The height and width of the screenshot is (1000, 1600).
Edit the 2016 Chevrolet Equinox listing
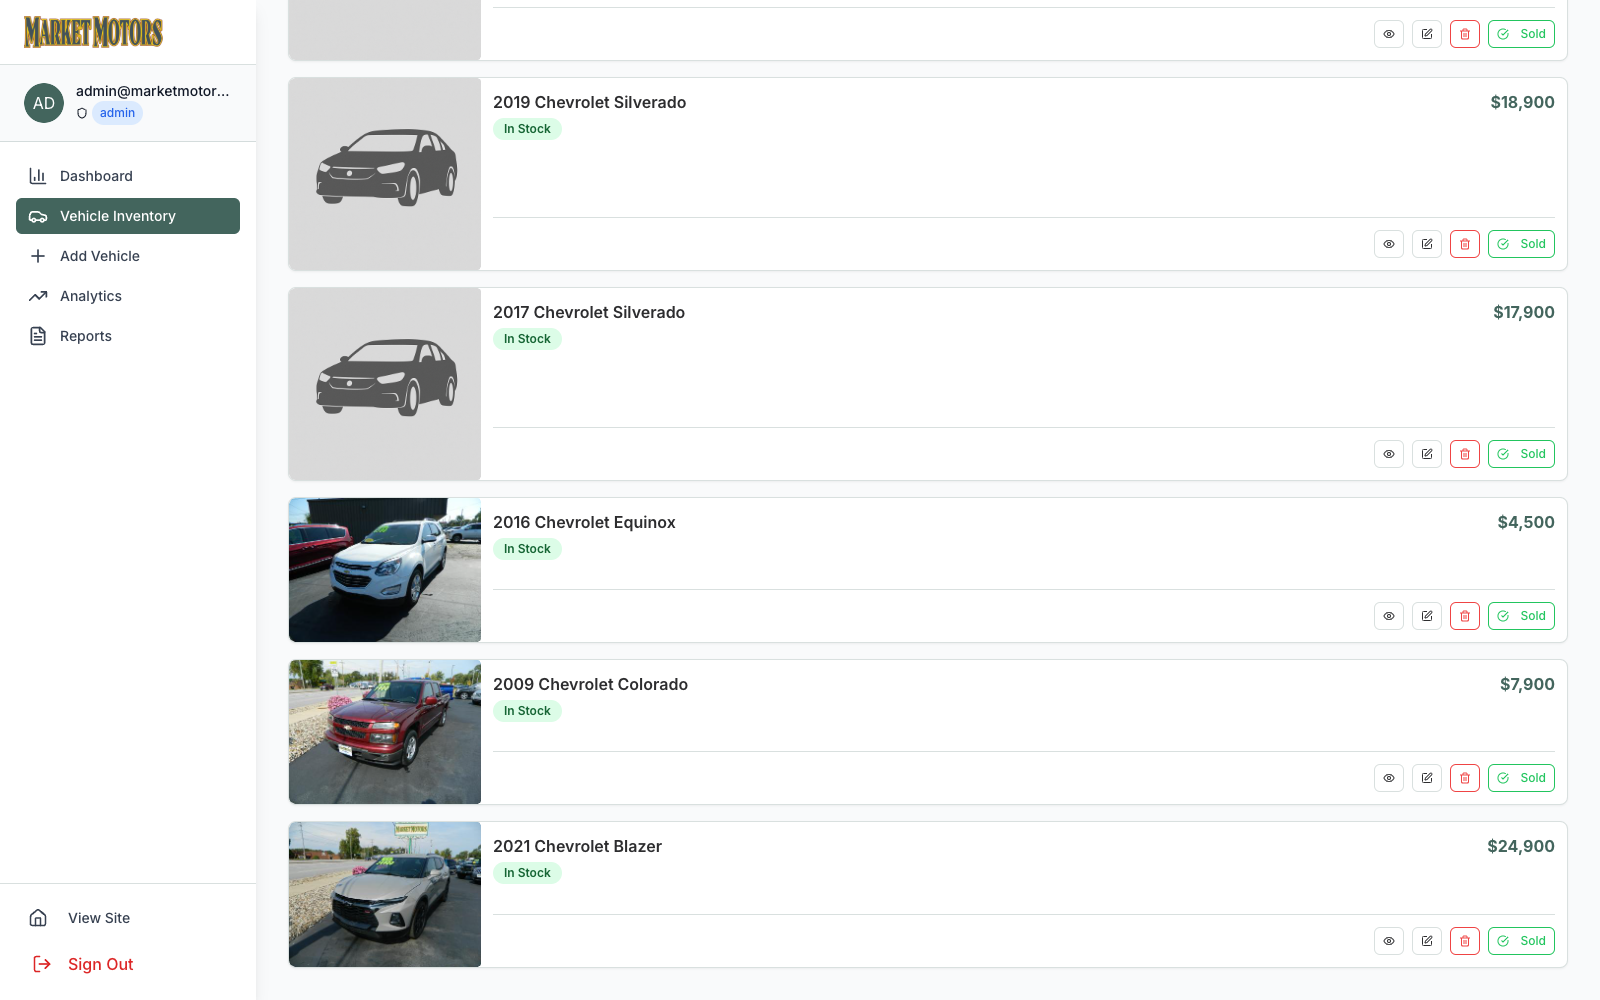pyautogui.click(x=1427, y=616)
